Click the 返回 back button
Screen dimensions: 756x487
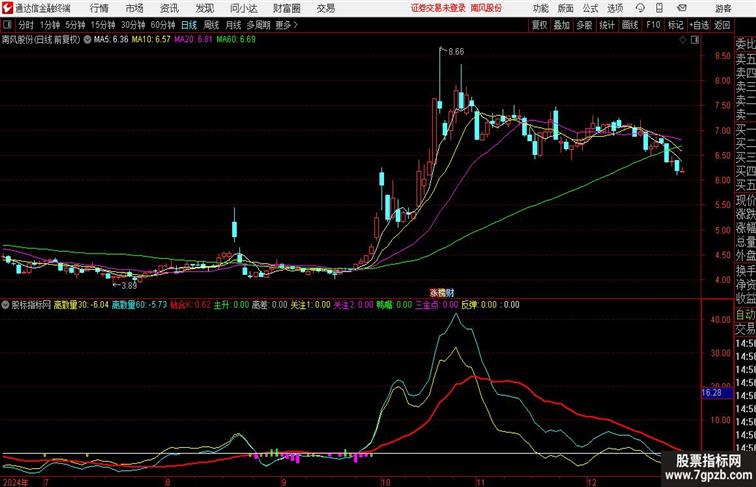722,25
